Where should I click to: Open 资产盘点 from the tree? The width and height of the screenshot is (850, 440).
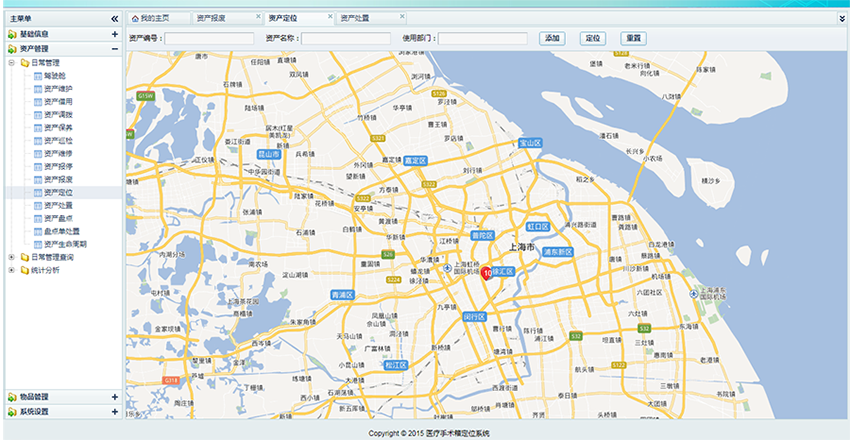click(58, 219)
